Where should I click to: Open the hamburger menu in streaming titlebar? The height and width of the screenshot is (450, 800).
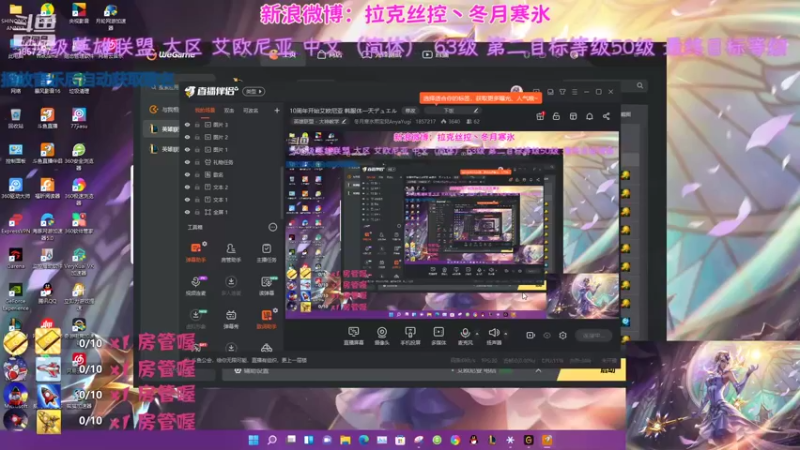[x=574, y=92]
